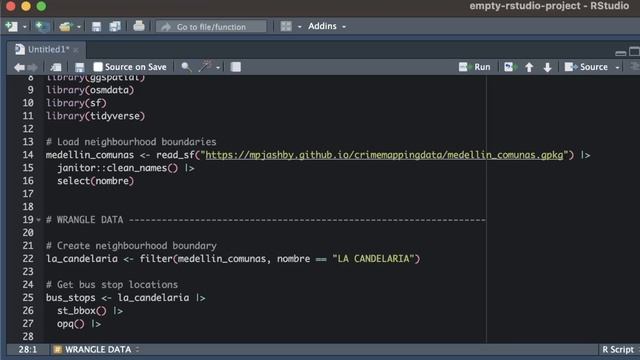Click the "# Load neighbourhood boundaries" comment

click(x=131, y=142)
